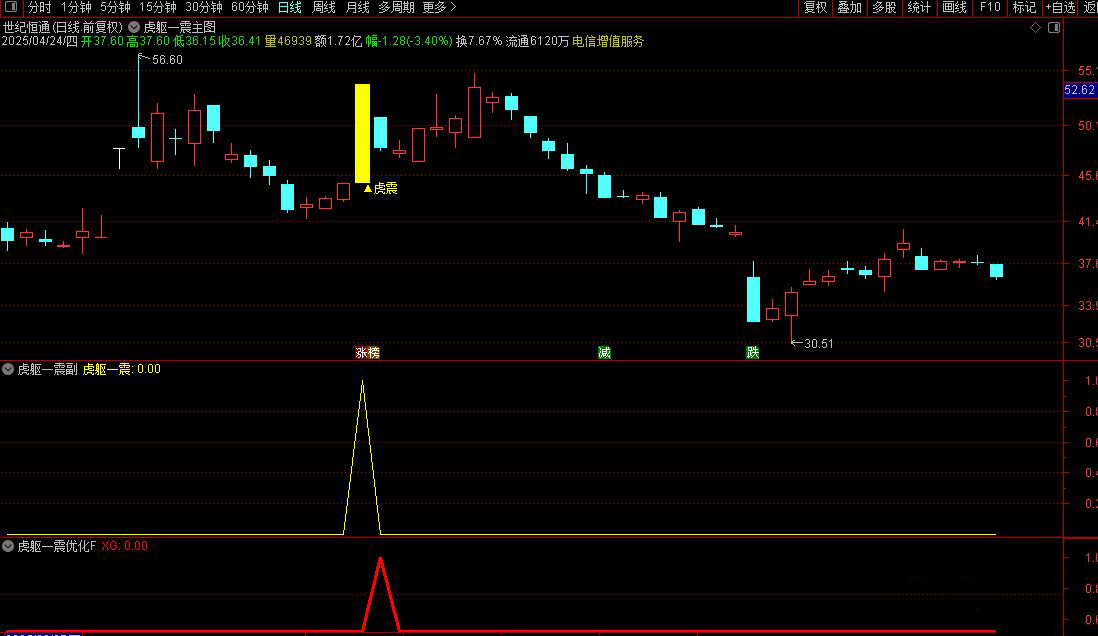Open the 多周期 multi-period view

click(396, 7)
